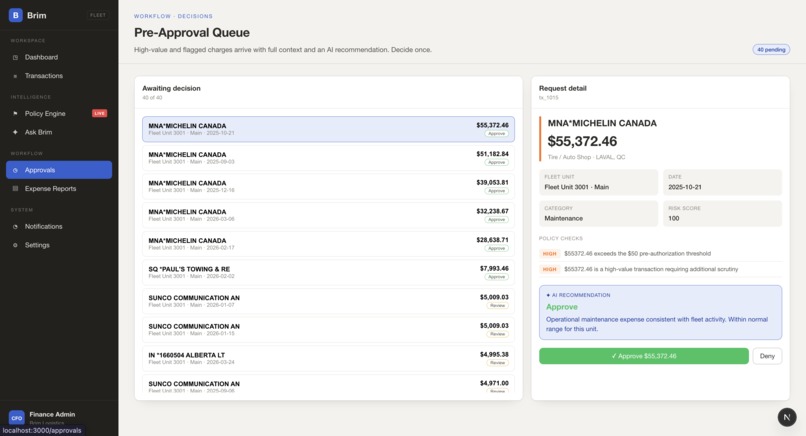Click first HIGH policy check badge
Viewport: 806px width, 436px height.
point(549,253)
